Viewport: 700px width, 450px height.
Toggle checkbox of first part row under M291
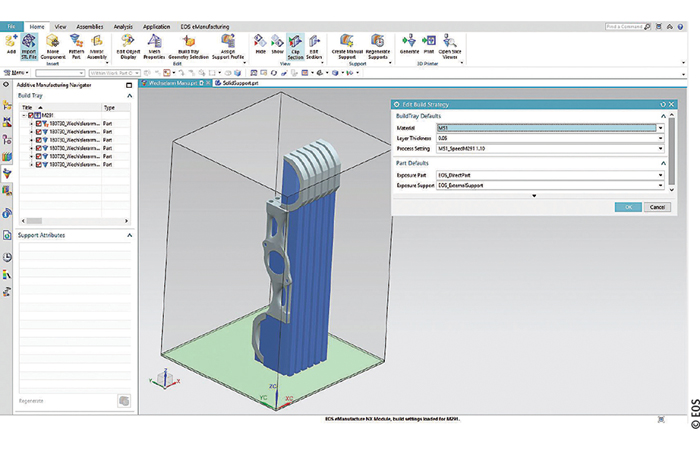coord(38,124)
